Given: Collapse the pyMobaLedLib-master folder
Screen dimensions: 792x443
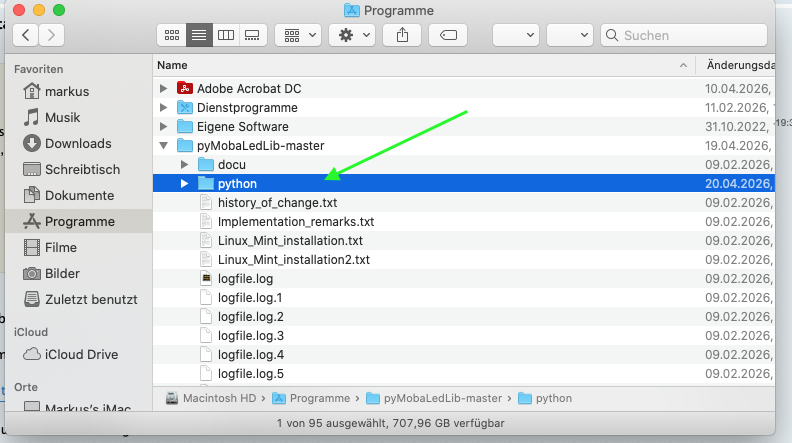Looking at the screenshot, I should 164,146.
